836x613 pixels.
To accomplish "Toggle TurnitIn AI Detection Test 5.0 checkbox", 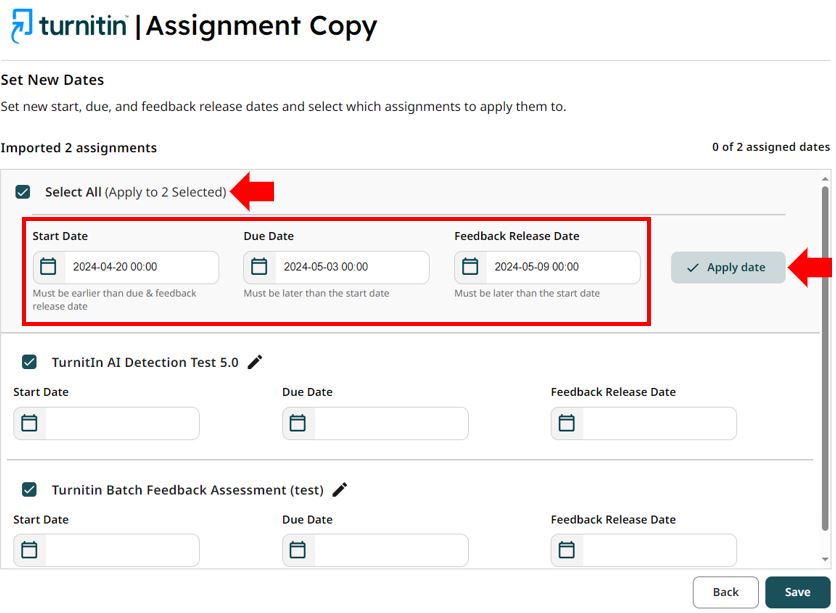I will 30,362.
